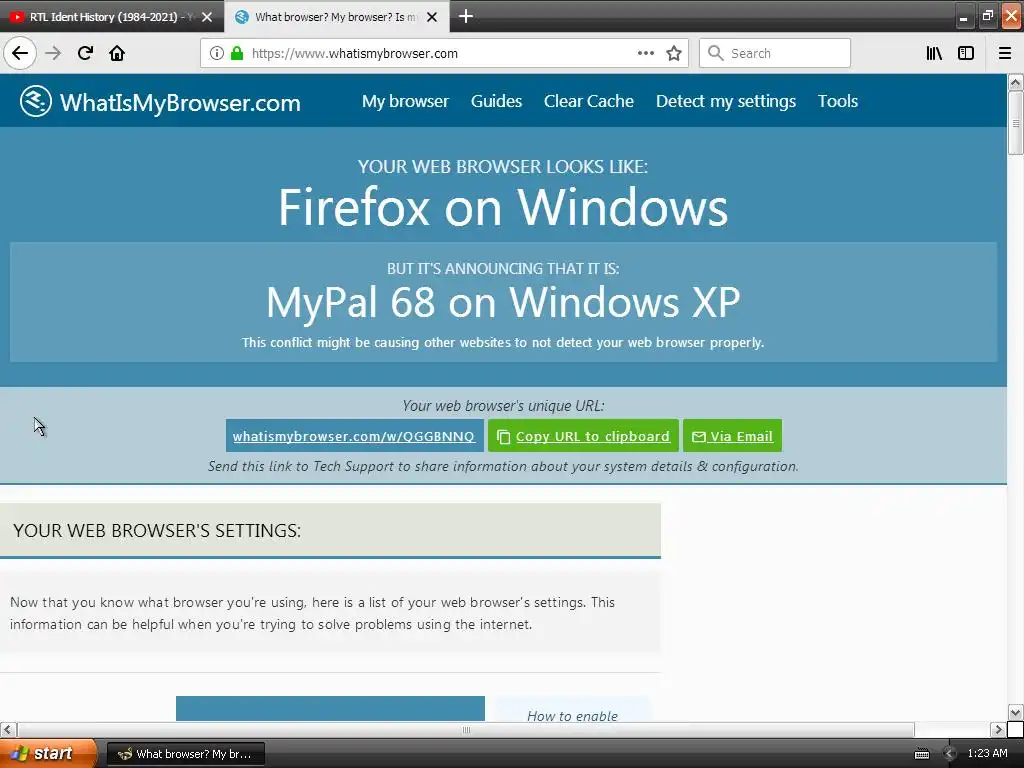The image size is (1024, 768).
Task: Open the hamburger application menu
Action: click(x=1005, y=53)
